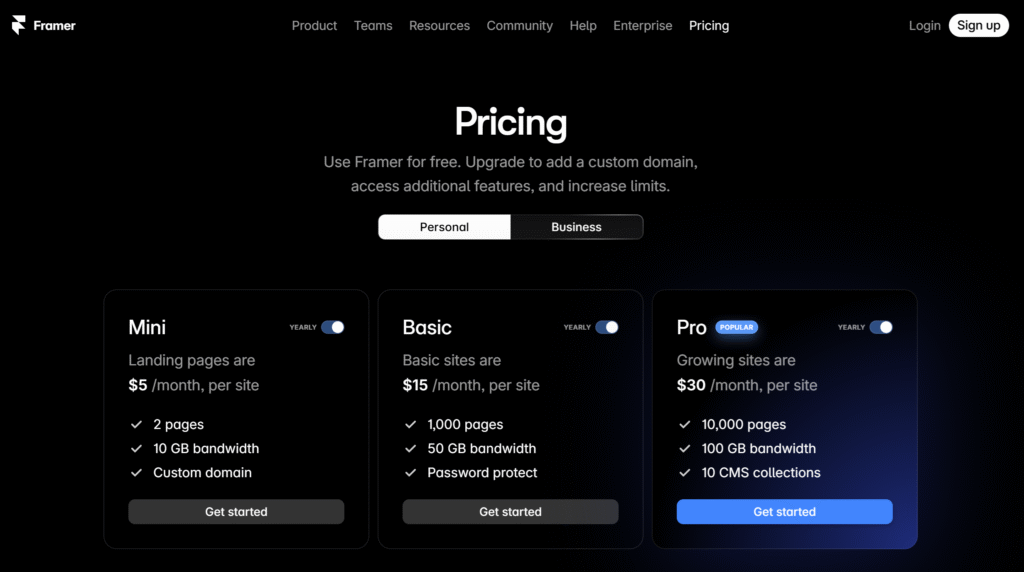Toggle yearly billing on Basic plan

tap(607, 327)
